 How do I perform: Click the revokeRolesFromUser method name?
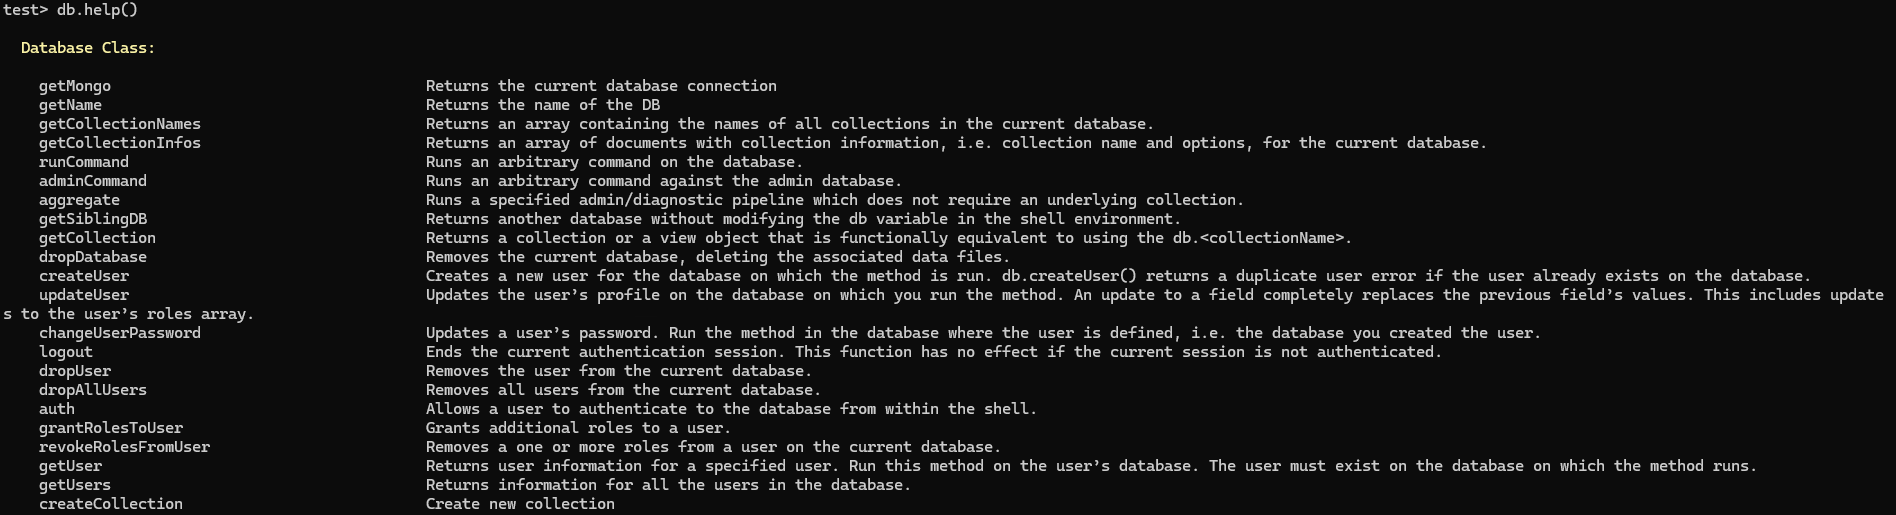coord(125,447)
